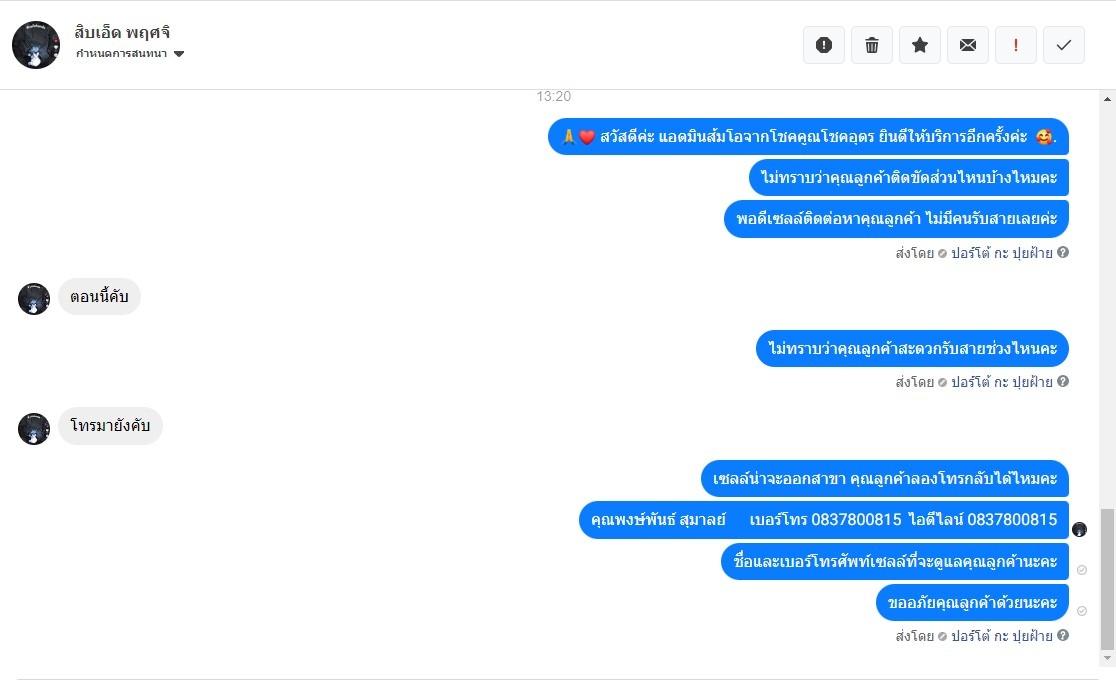Click the scrollbar down arrow
Screen dimensions: 1116x680
1107,659
